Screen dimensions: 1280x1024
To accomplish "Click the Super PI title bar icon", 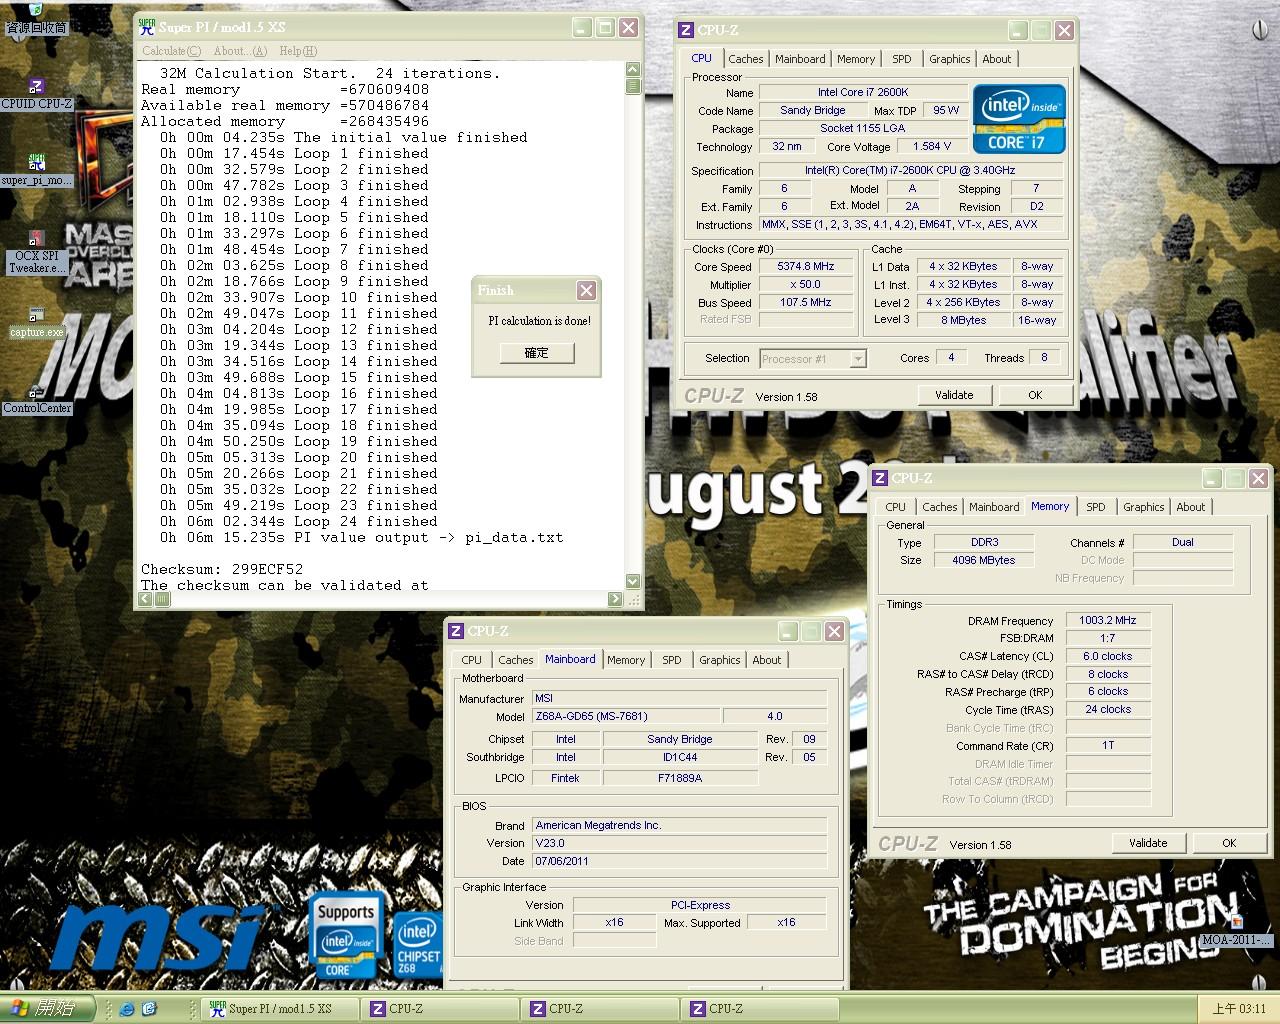I will click(x=146, y=27).
